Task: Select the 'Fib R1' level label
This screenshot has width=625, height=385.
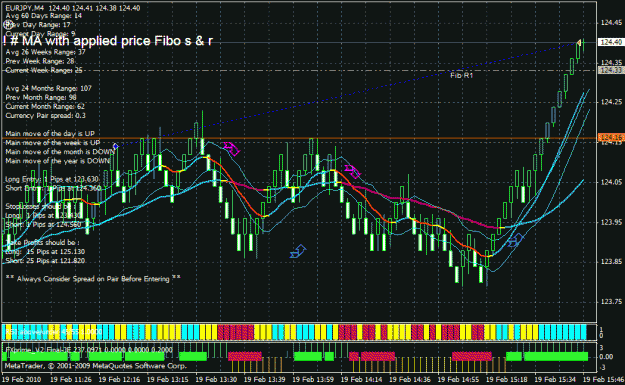Action: [x=462, y=75]
